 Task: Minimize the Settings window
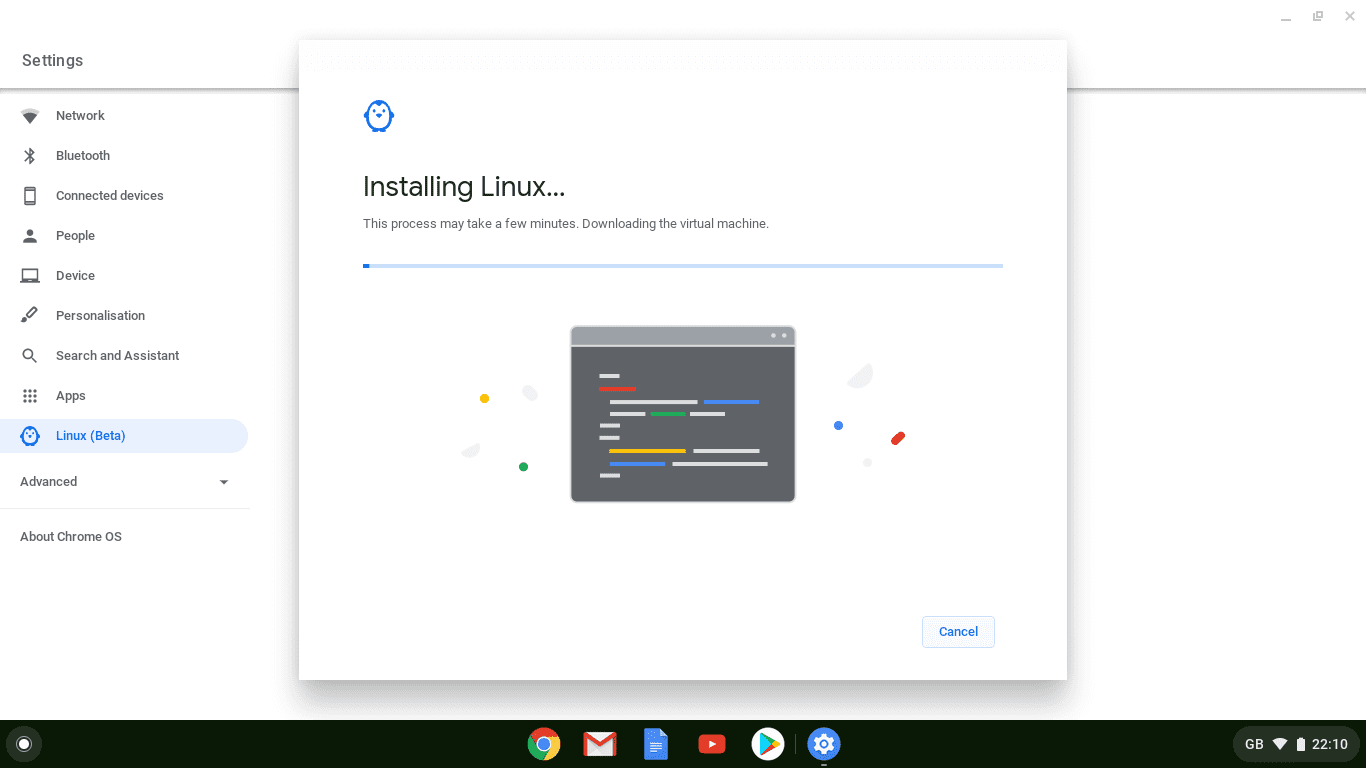pyautogui.click(x=1286, y=17)
